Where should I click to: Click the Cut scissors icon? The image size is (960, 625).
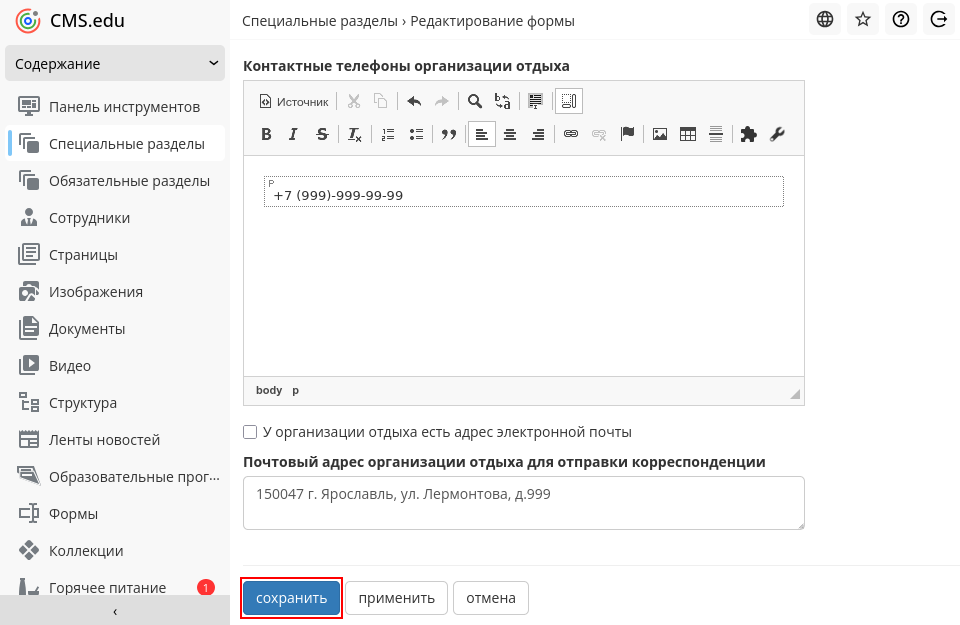(354, 102)
